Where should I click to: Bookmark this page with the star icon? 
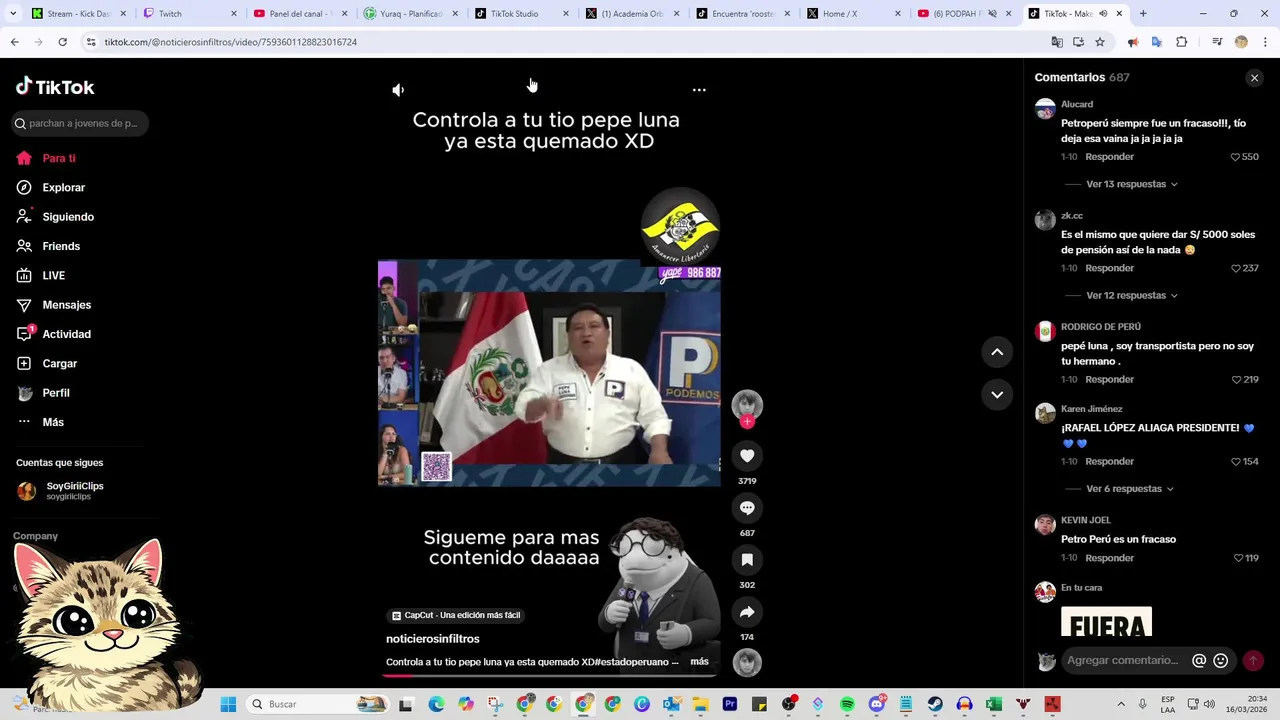click(x=1100, y=42)
